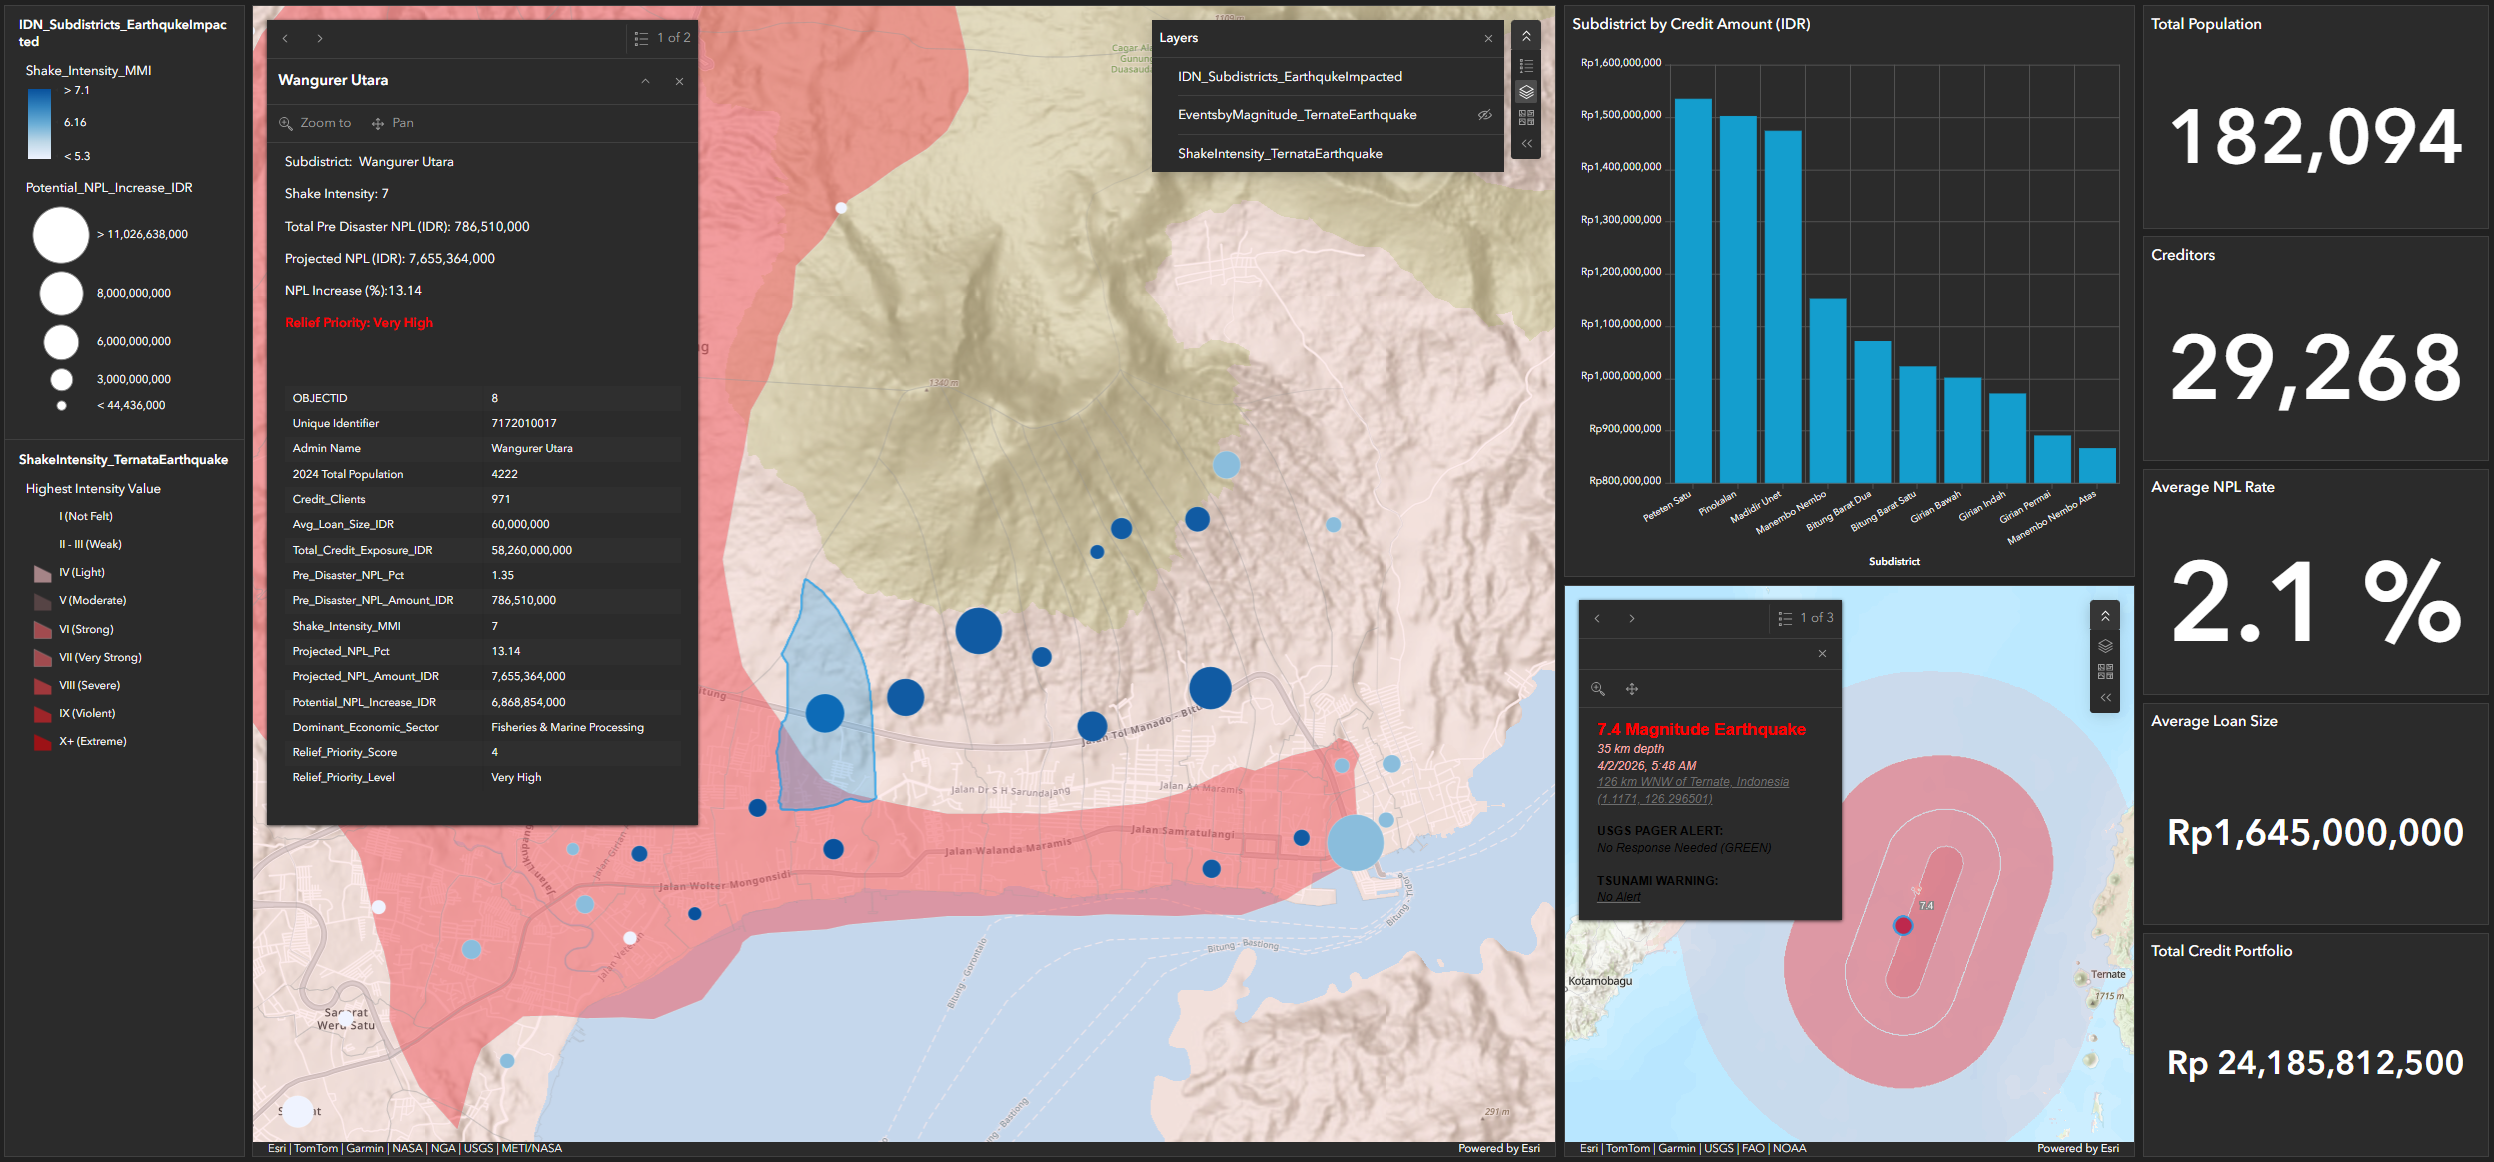2494x1162 pixels.
Task: Open feature list showing 1 of 3
Action: (x=1806, y=619)
